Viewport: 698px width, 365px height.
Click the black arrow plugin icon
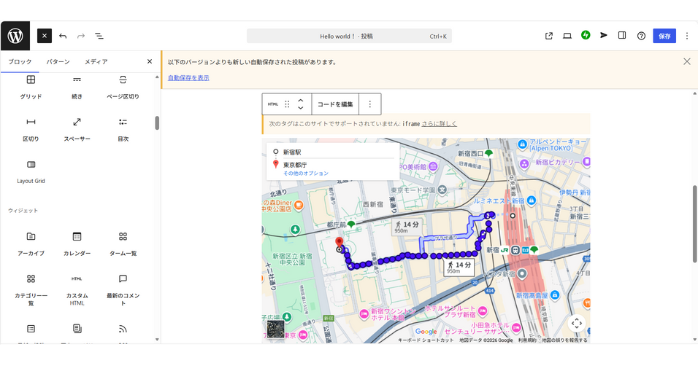point(603,35)
